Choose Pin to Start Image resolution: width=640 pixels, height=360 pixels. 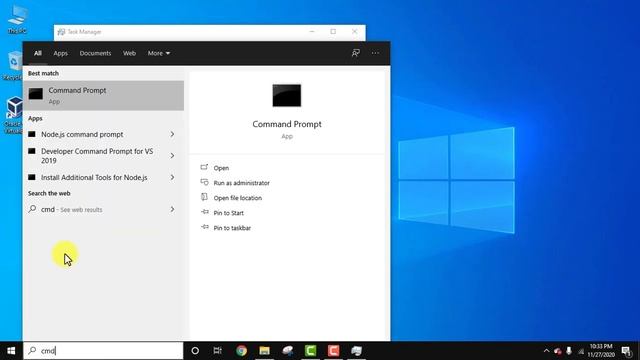[x=229, y=213]
